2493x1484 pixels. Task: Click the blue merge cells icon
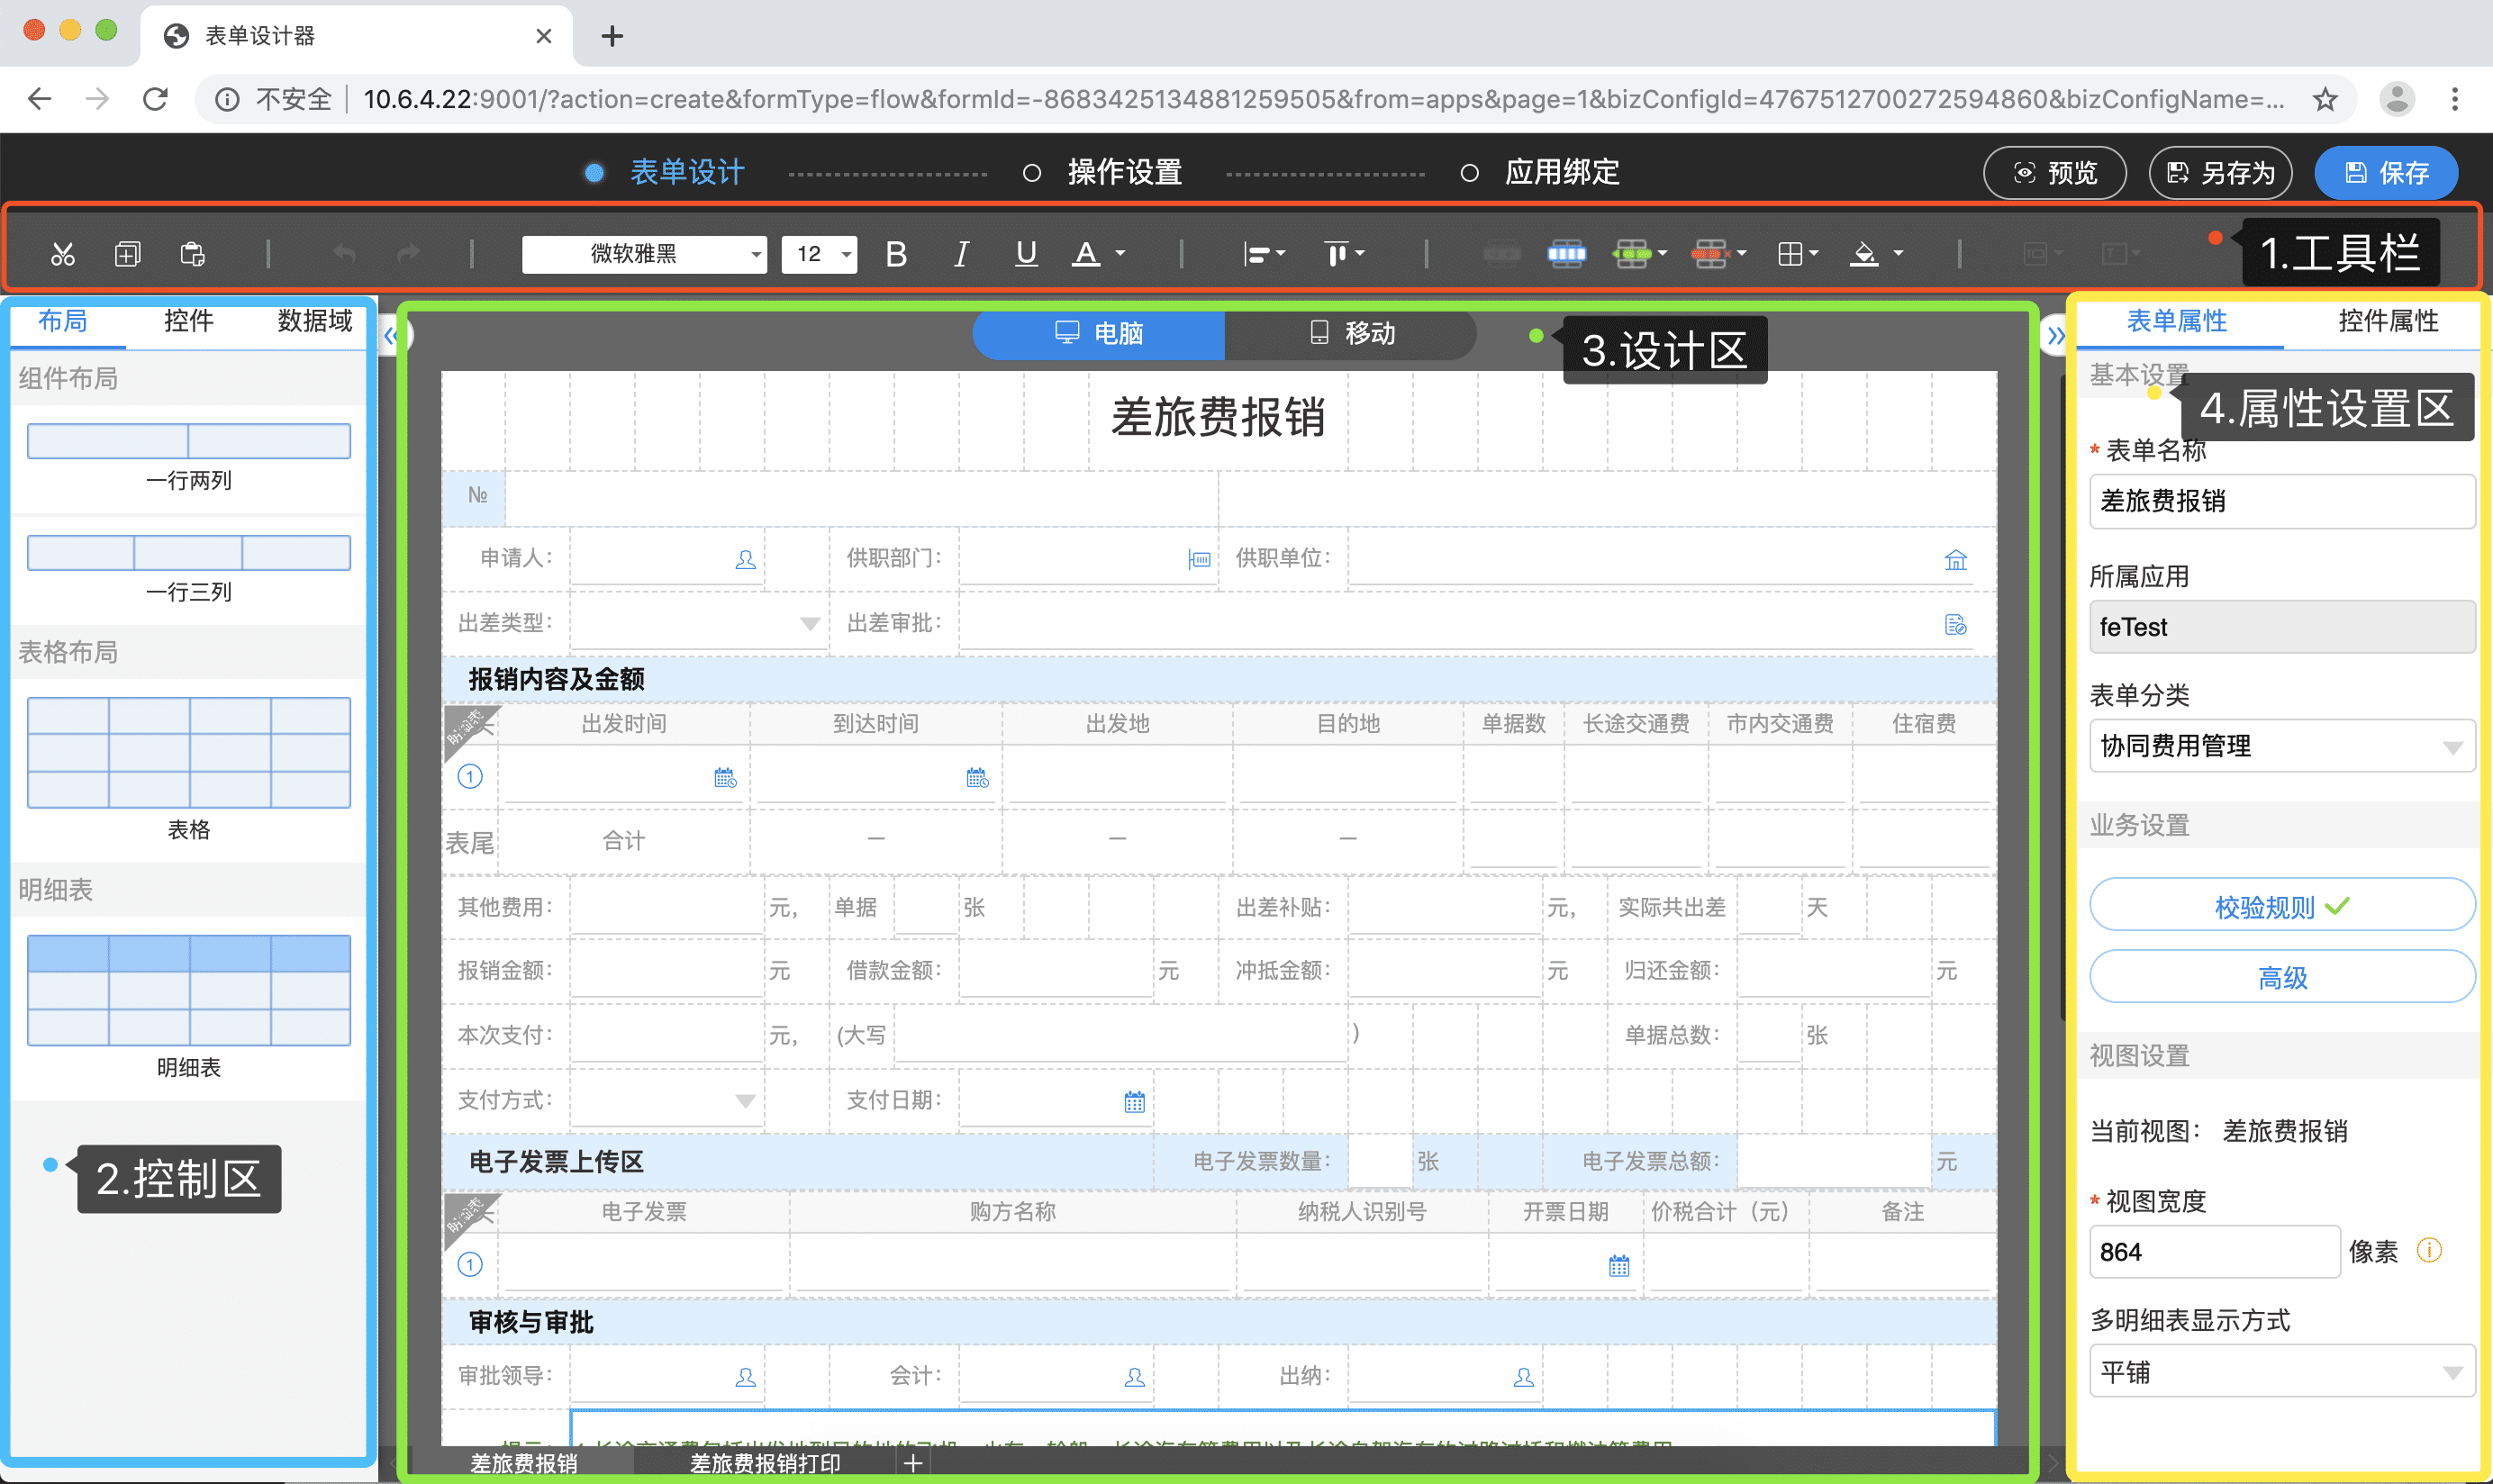point(1566,254)
